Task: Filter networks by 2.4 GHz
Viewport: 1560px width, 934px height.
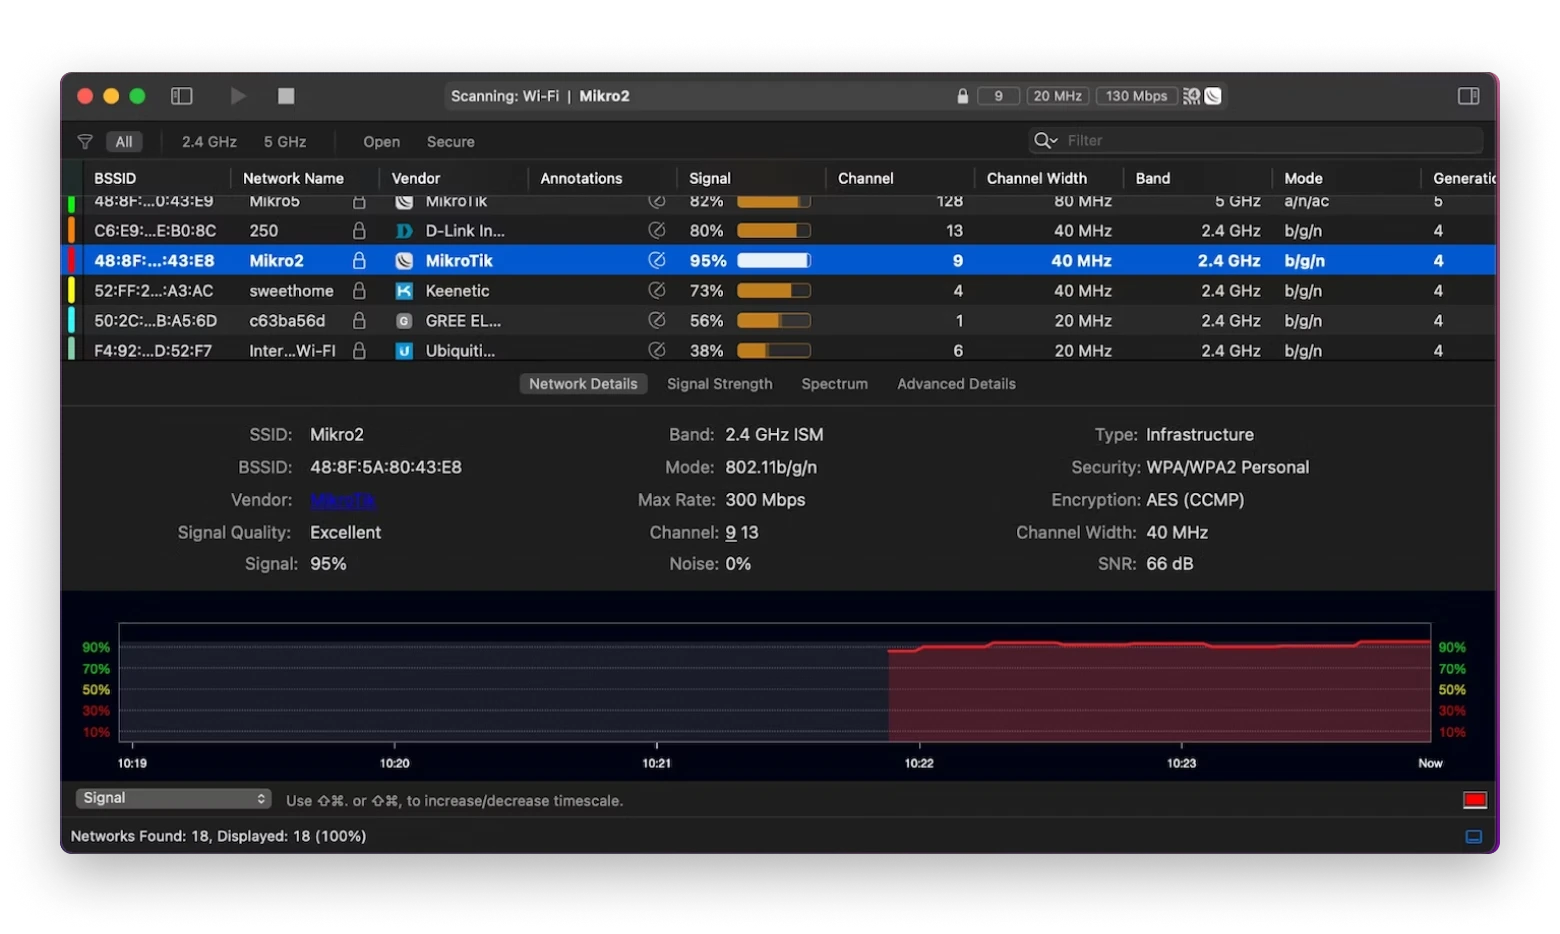Action: pyautogui.click(x=209, y=142)
